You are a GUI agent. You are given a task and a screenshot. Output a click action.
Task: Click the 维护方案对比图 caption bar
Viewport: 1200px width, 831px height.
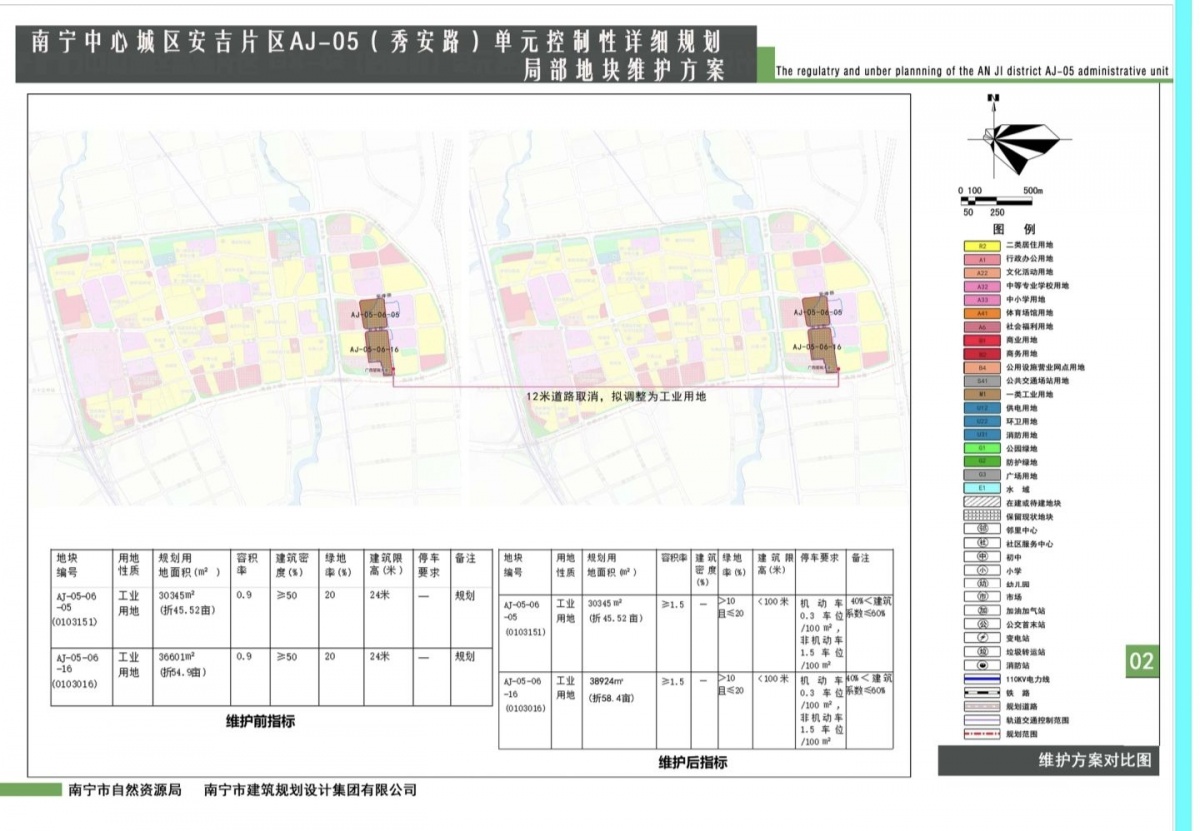[1048, 760]
